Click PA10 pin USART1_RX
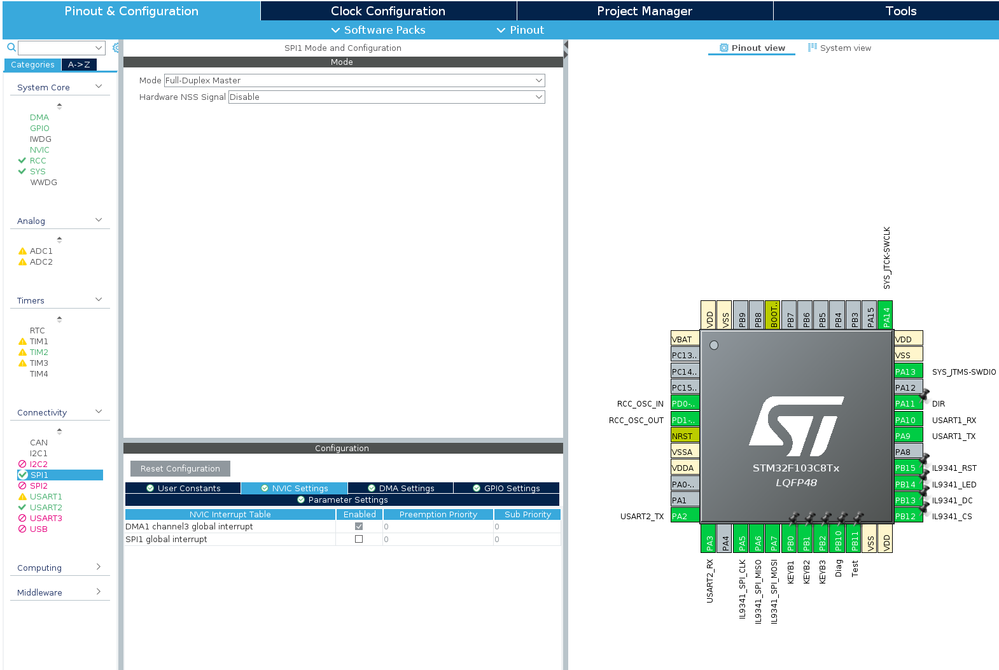Screen dimensions: 999x670 click(909, 420)
